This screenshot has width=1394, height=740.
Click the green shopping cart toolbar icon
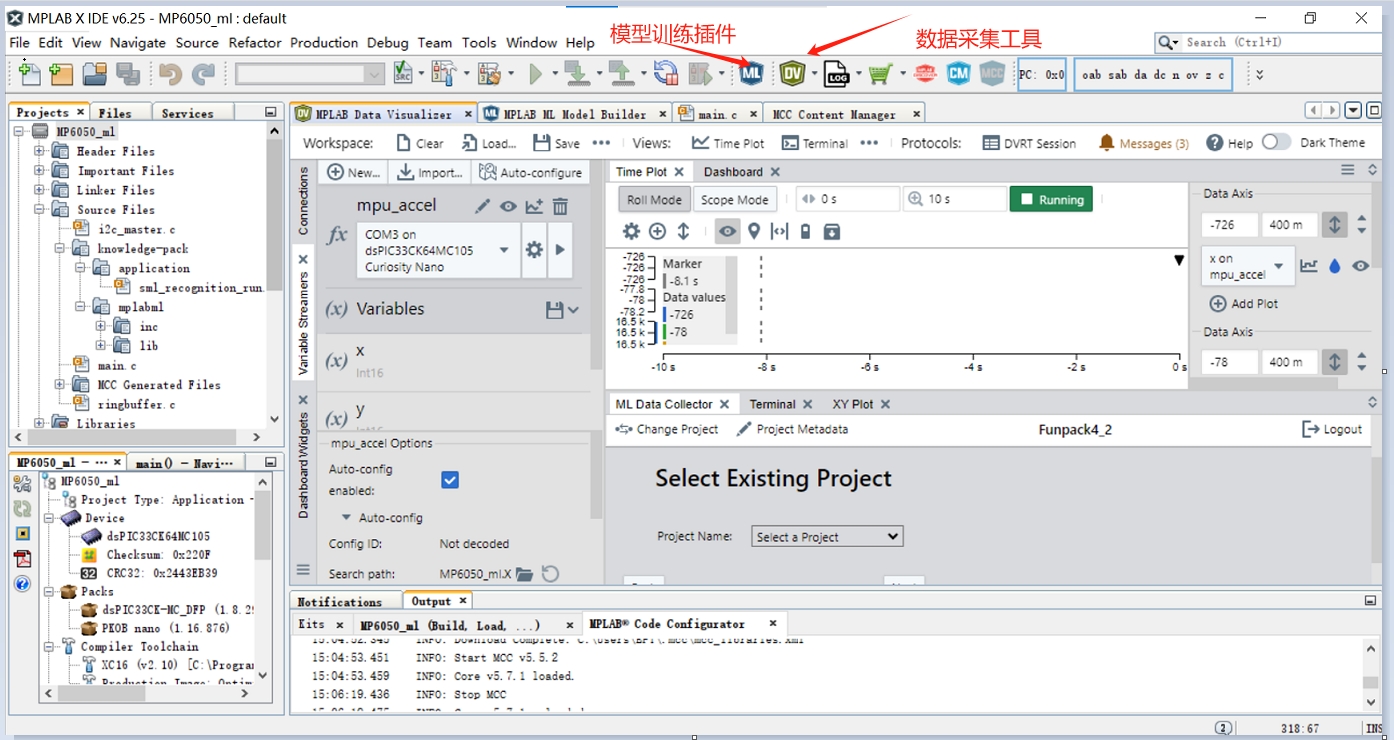tap(879, 74)
